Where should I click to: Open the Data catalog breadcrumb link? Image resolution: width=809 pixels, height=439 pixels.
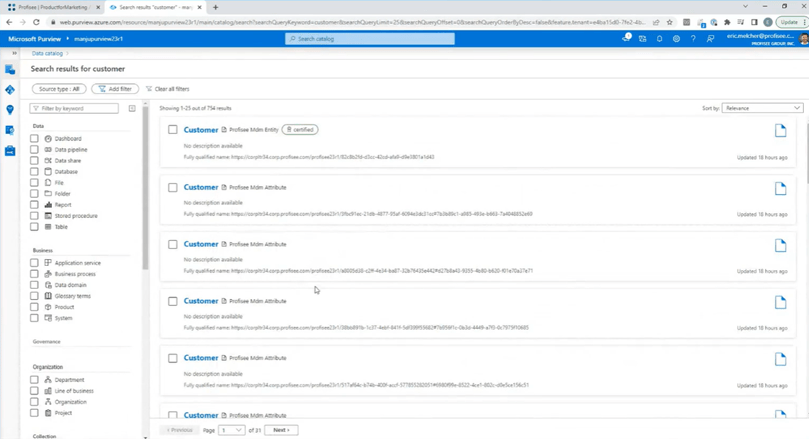click(x=47, y=53)
